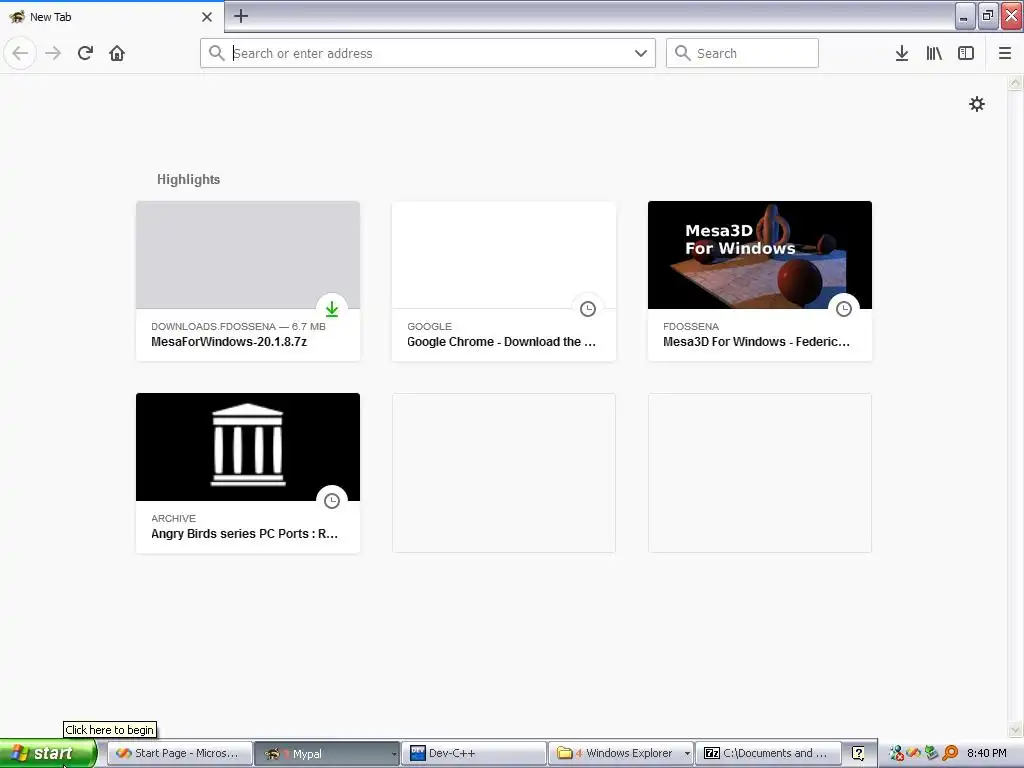Minimize the Mypal browser window

(965, 16)
